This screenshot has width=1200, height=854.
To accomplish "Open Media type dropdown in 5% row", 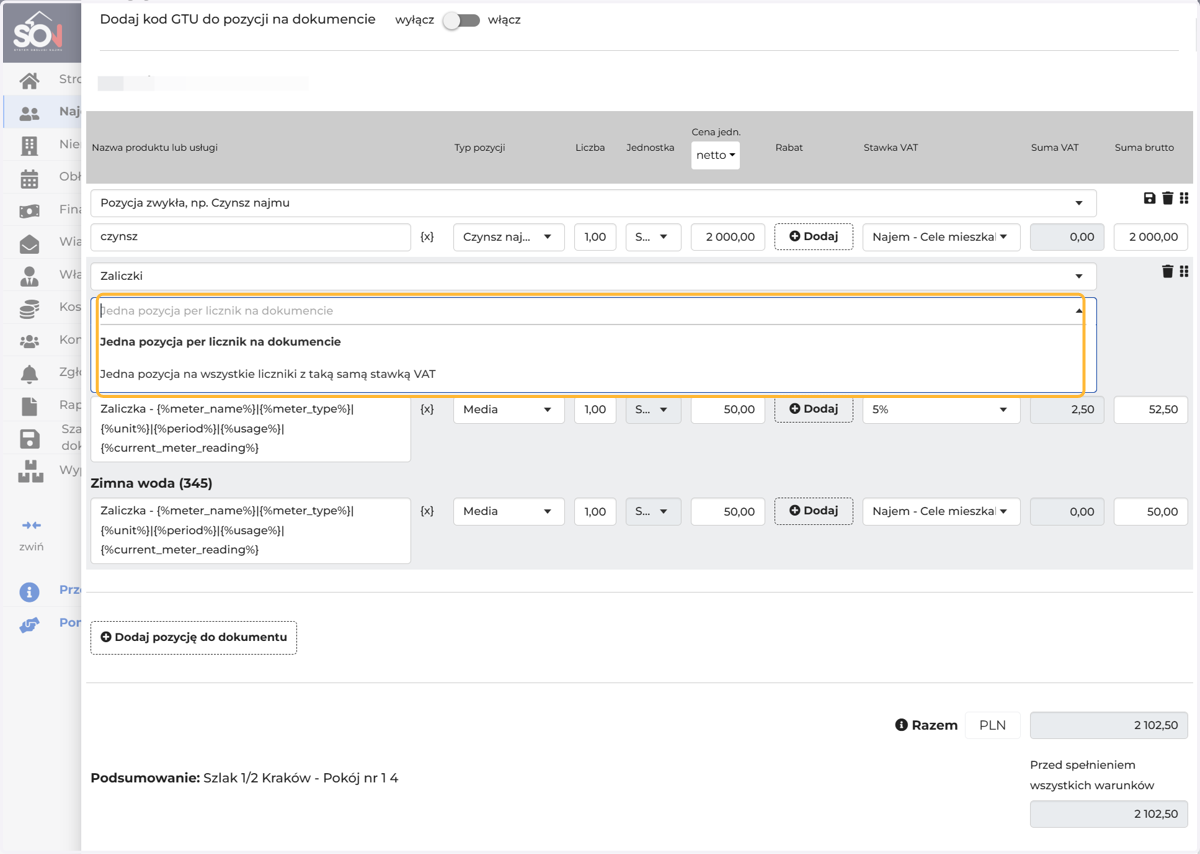I will click(508, 409).
